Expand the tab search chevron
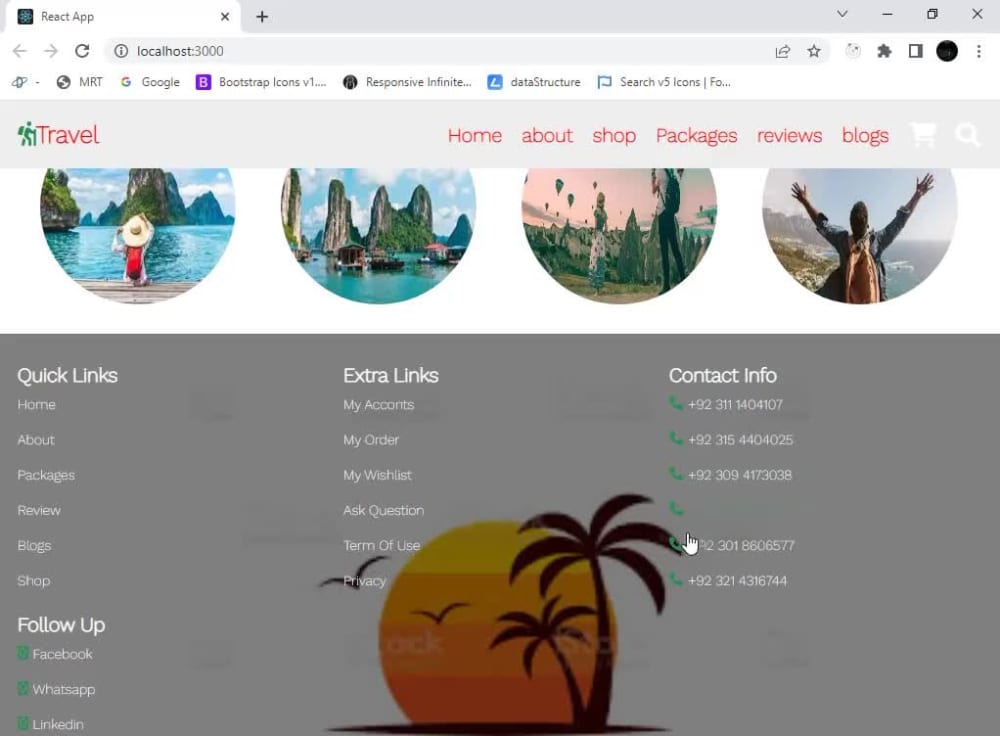1000x736 pixels. pyautogui.click(x=843, y=15)
